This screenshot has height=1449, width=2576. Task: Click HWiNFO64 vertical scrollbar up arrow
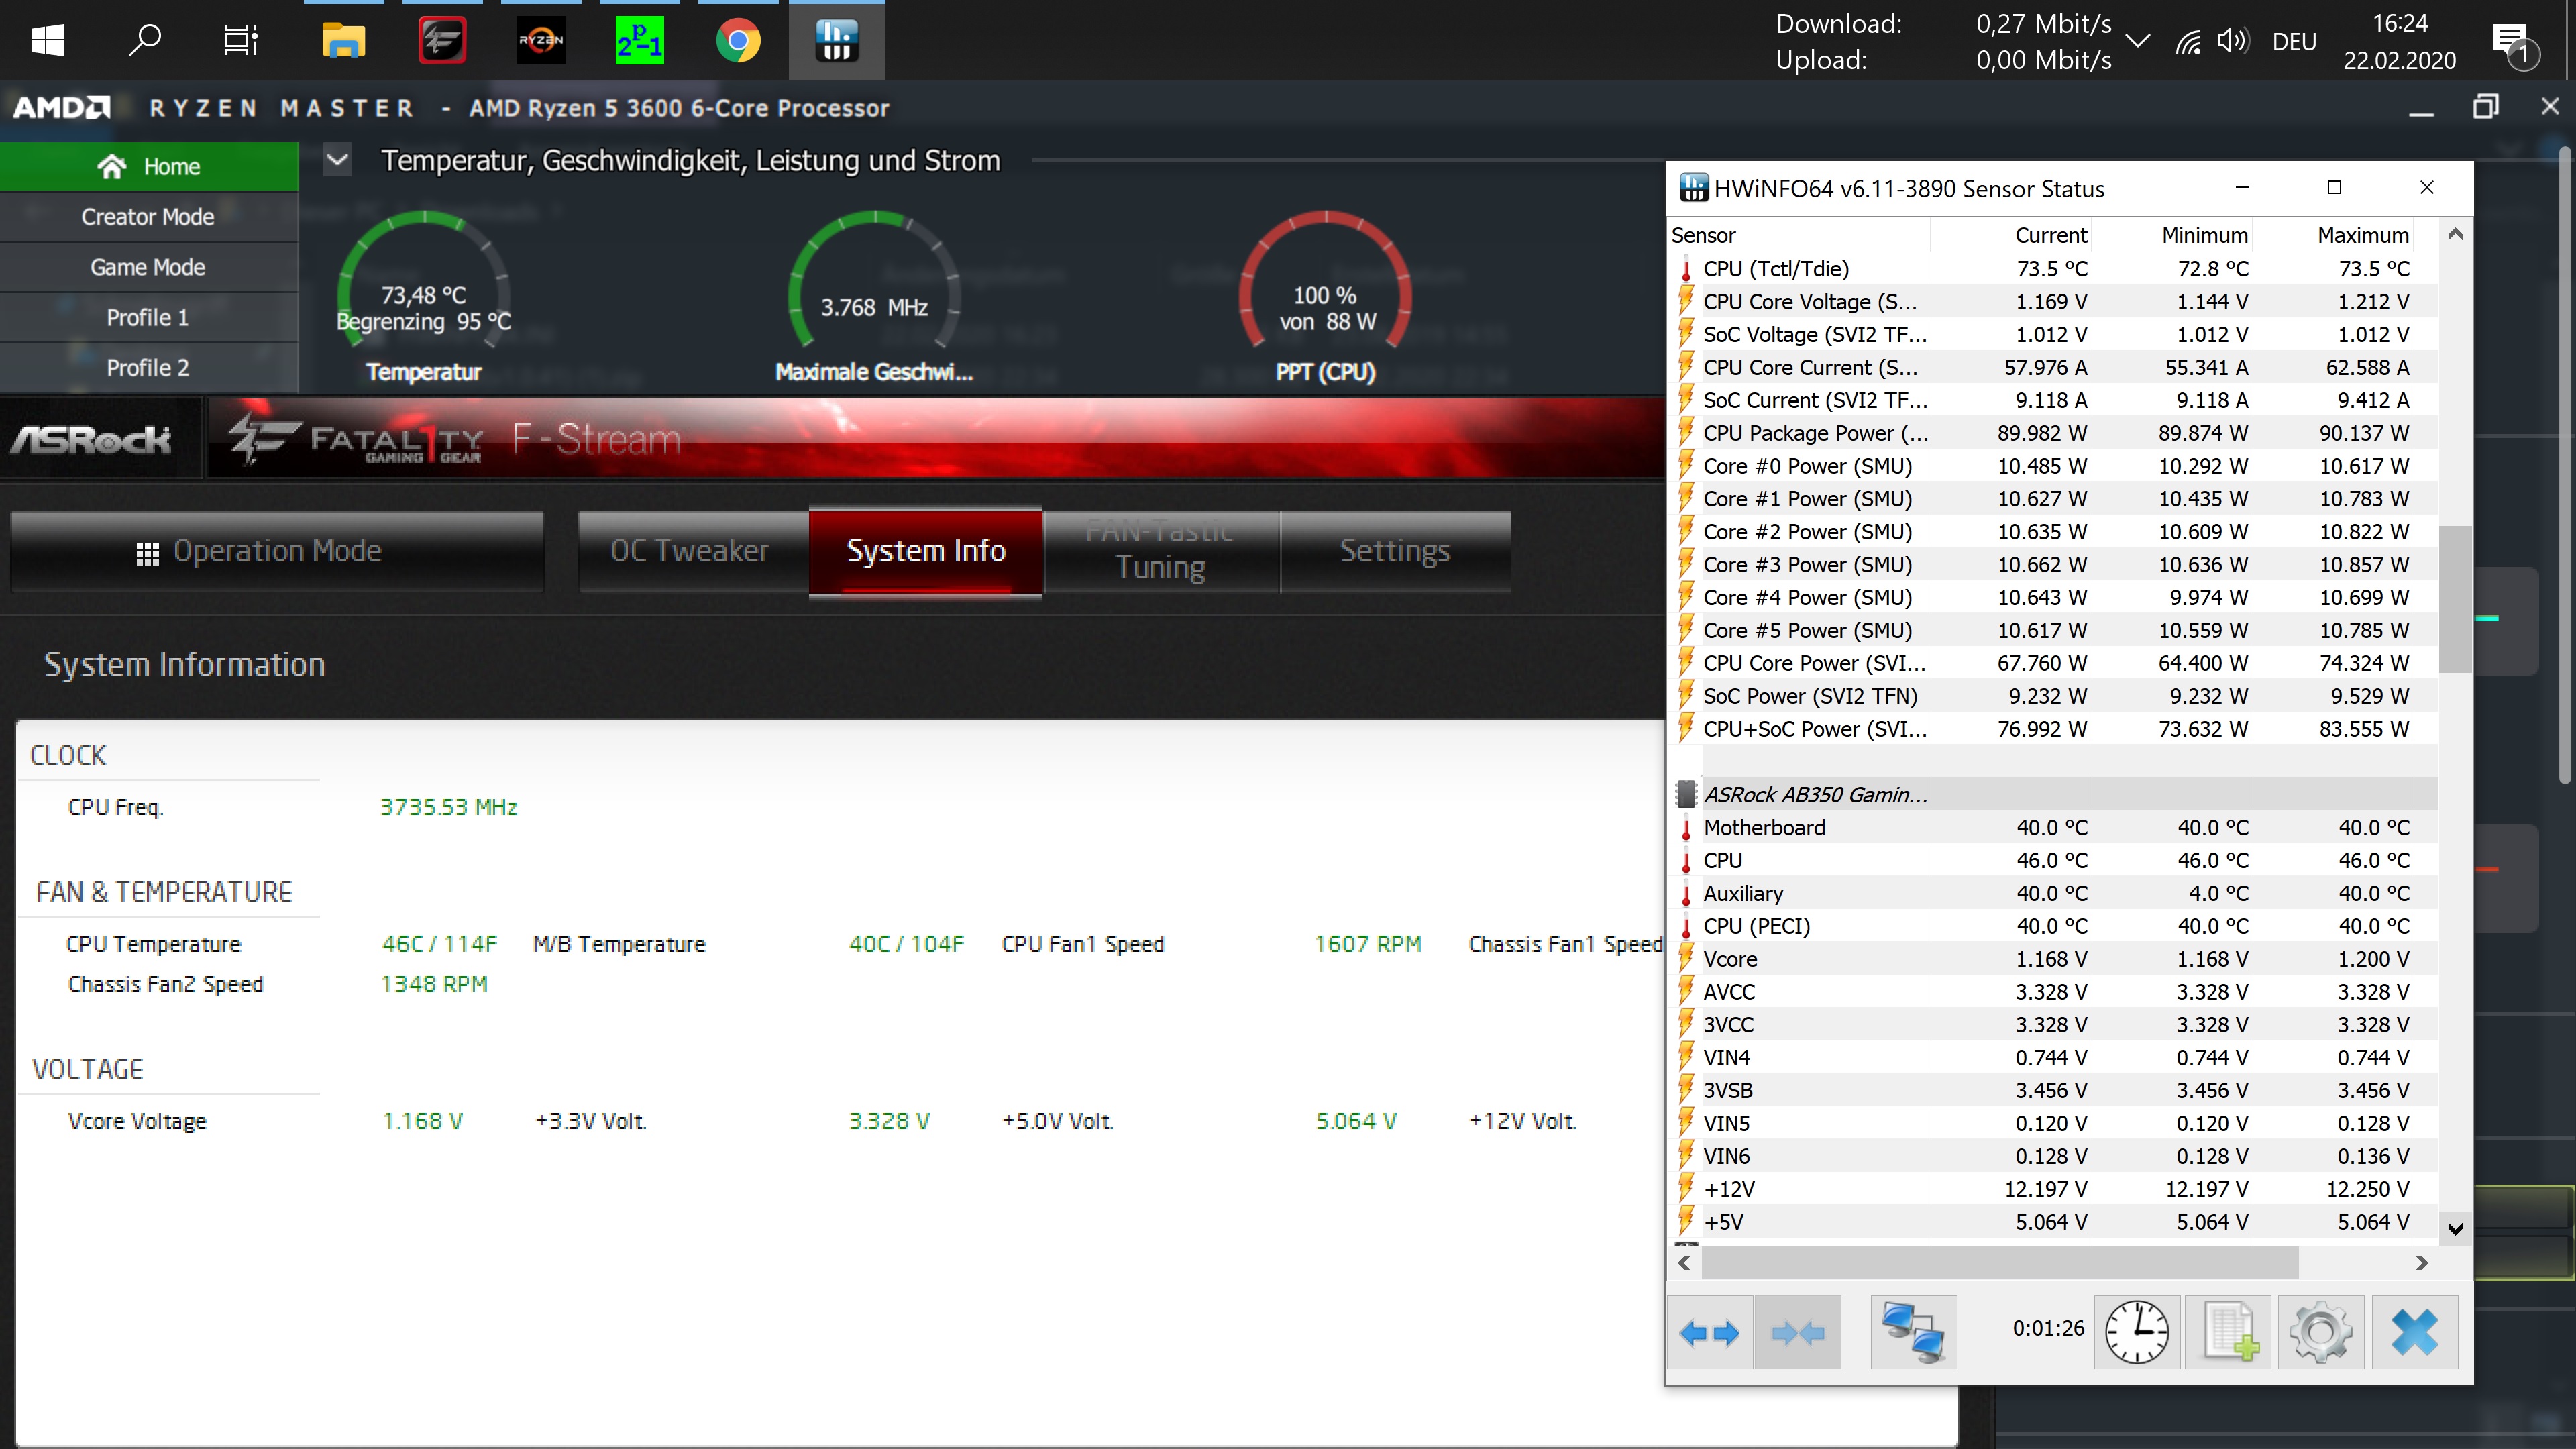[x=2455, y=235]
